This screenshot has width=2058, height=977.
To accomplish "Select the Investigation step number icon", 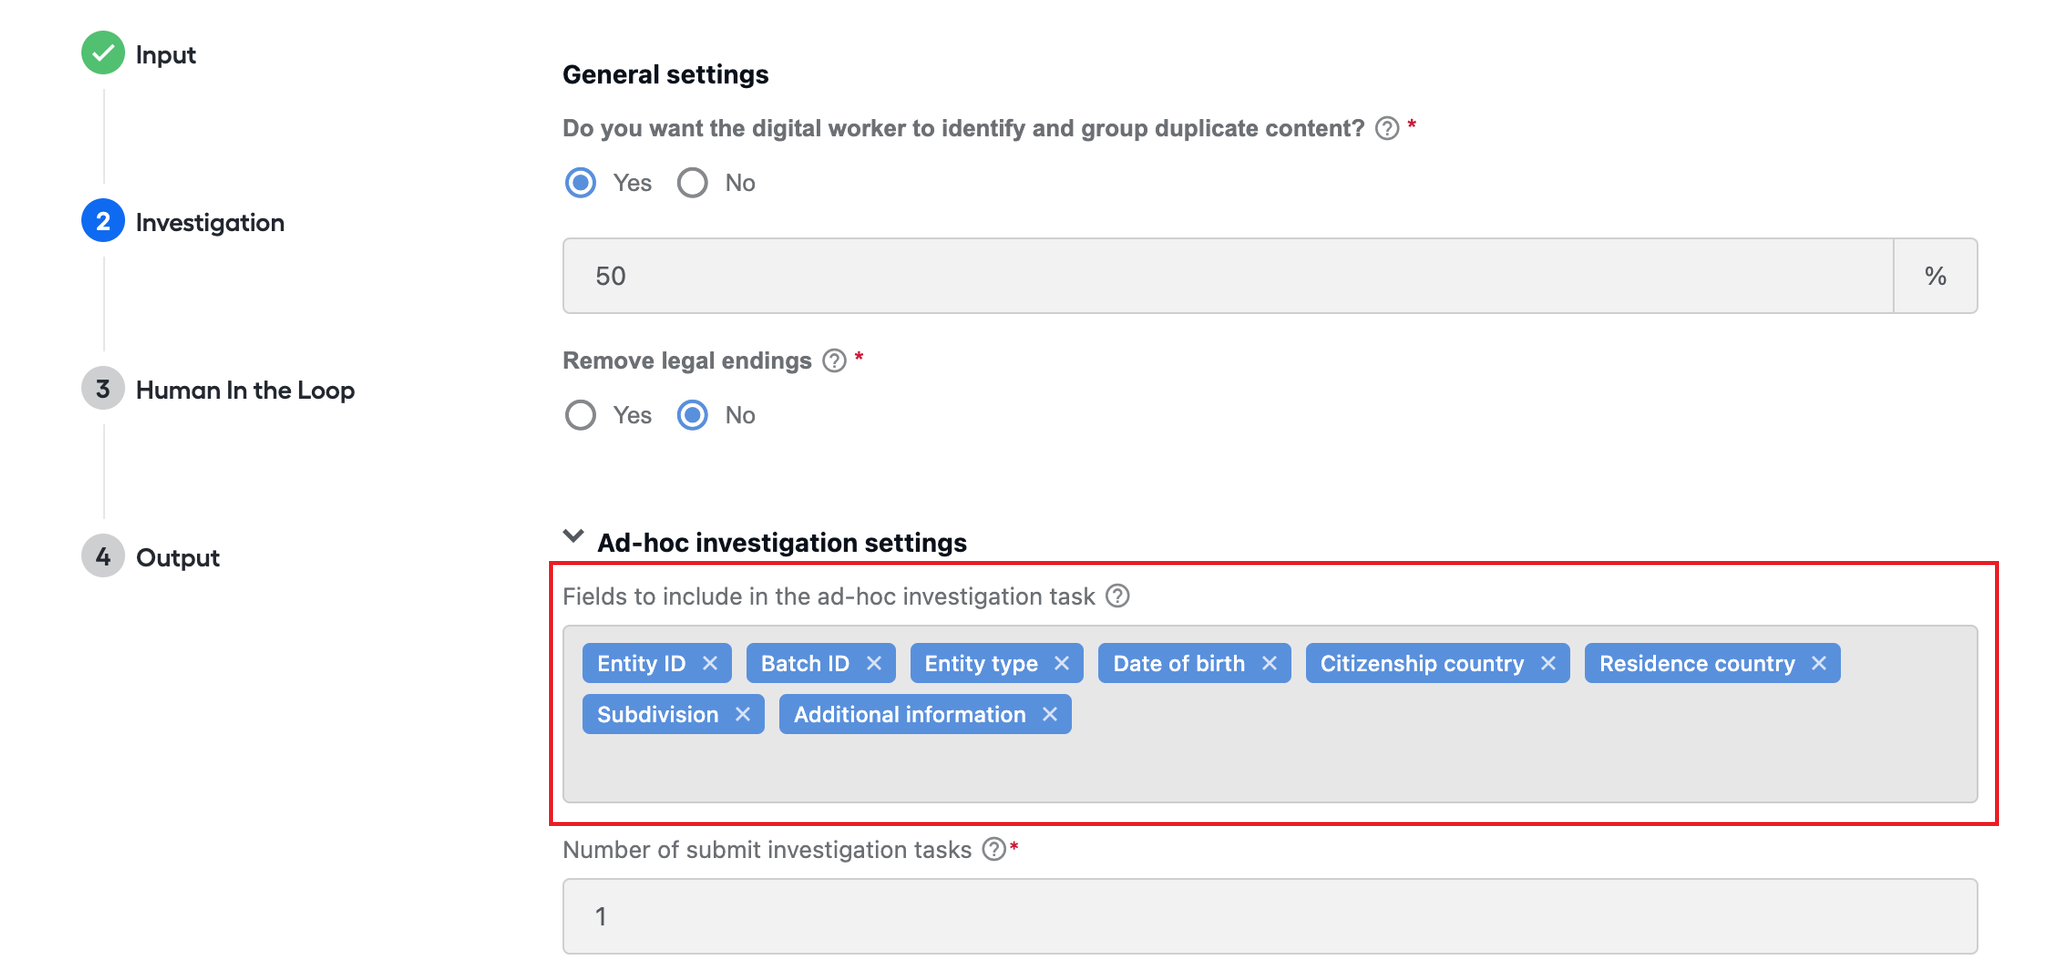I will click(103, 221).
